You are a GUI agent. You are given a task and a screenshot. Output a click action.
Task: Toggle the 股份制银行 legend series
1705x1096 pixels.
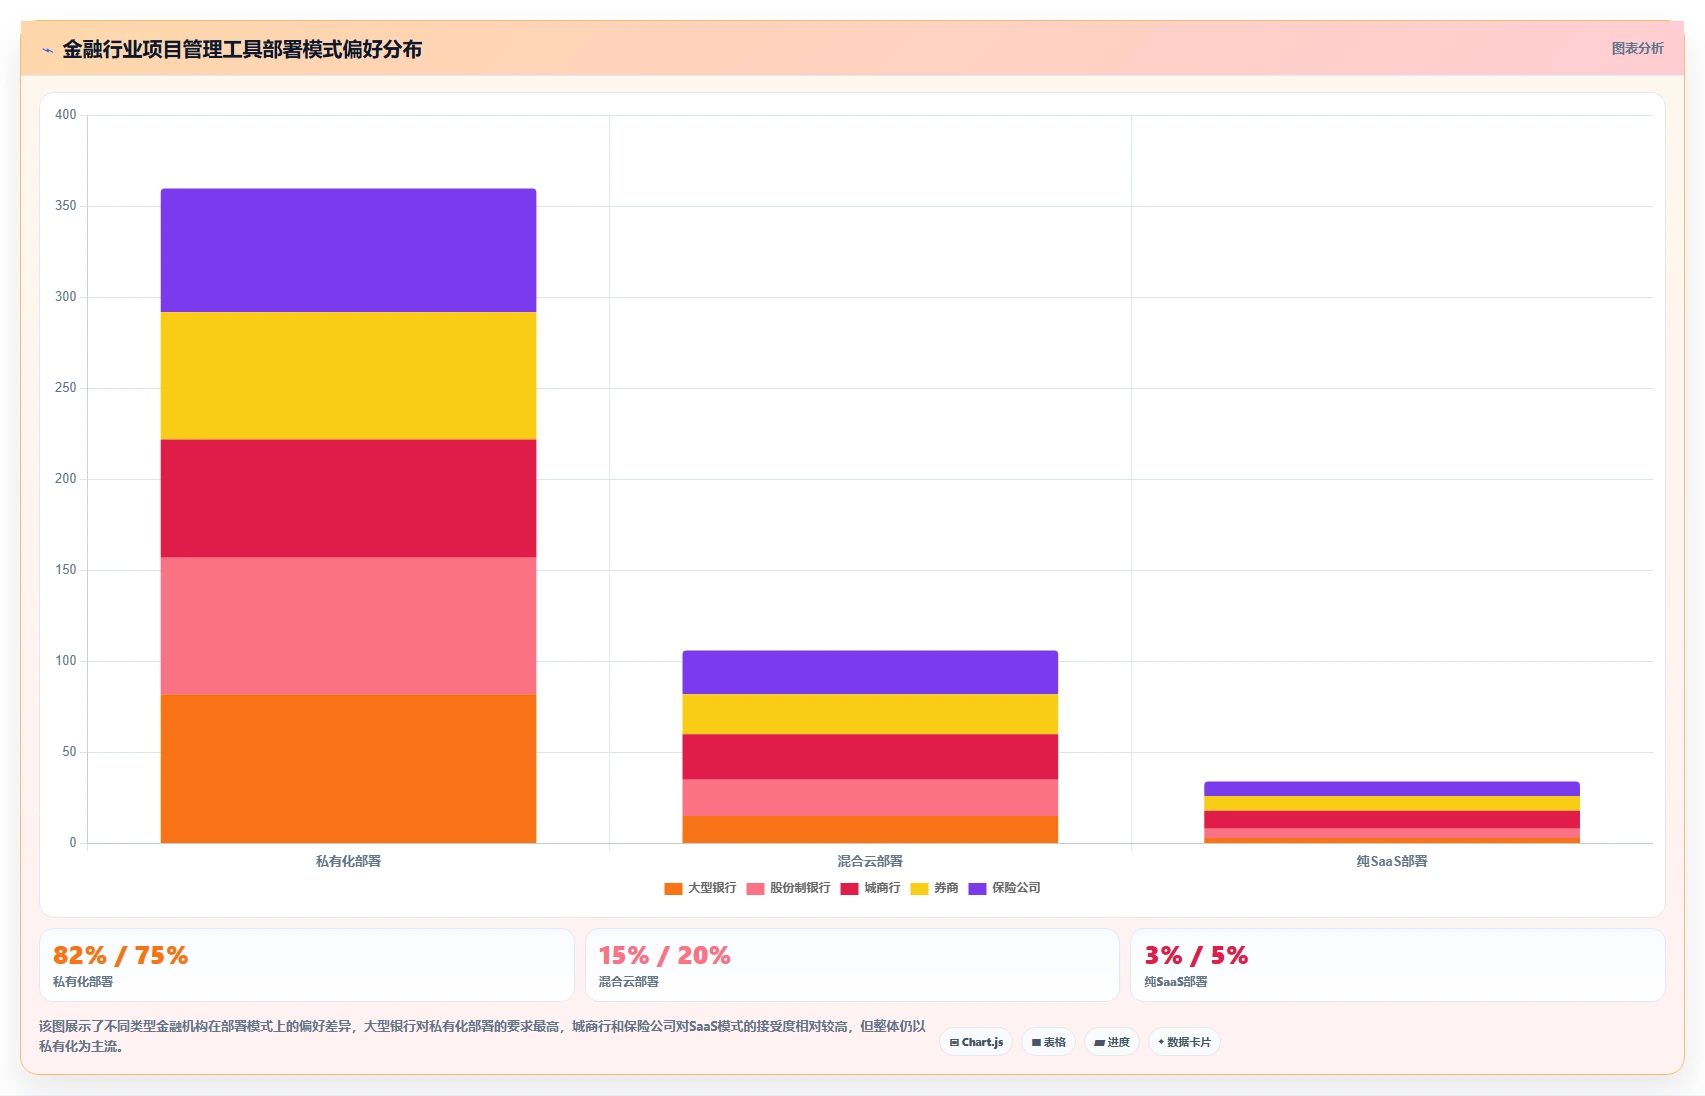point(788,888)
